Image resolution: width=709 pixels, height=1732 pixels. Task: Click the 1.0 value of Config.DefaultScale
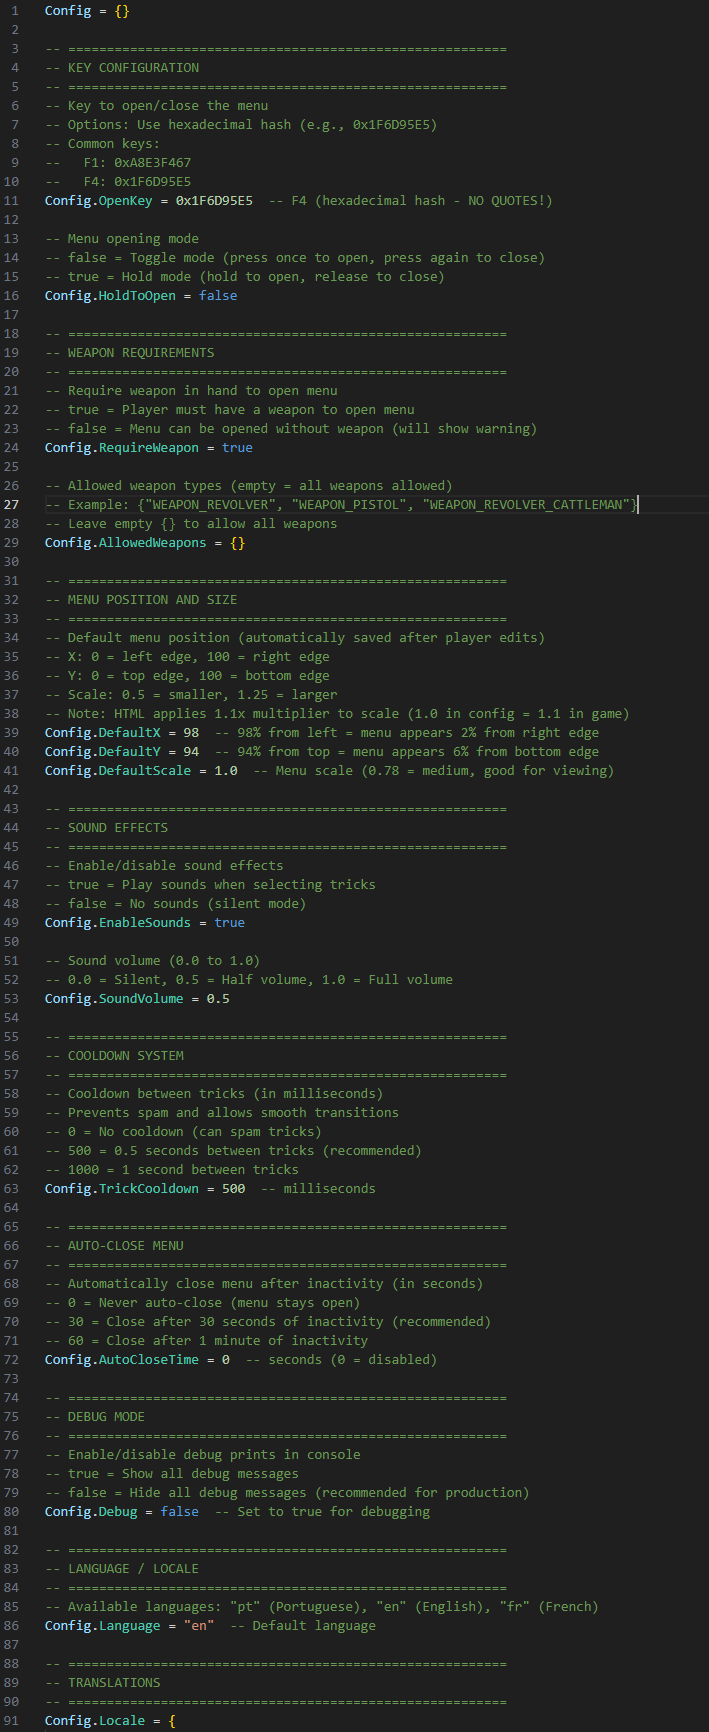[226, 770]
